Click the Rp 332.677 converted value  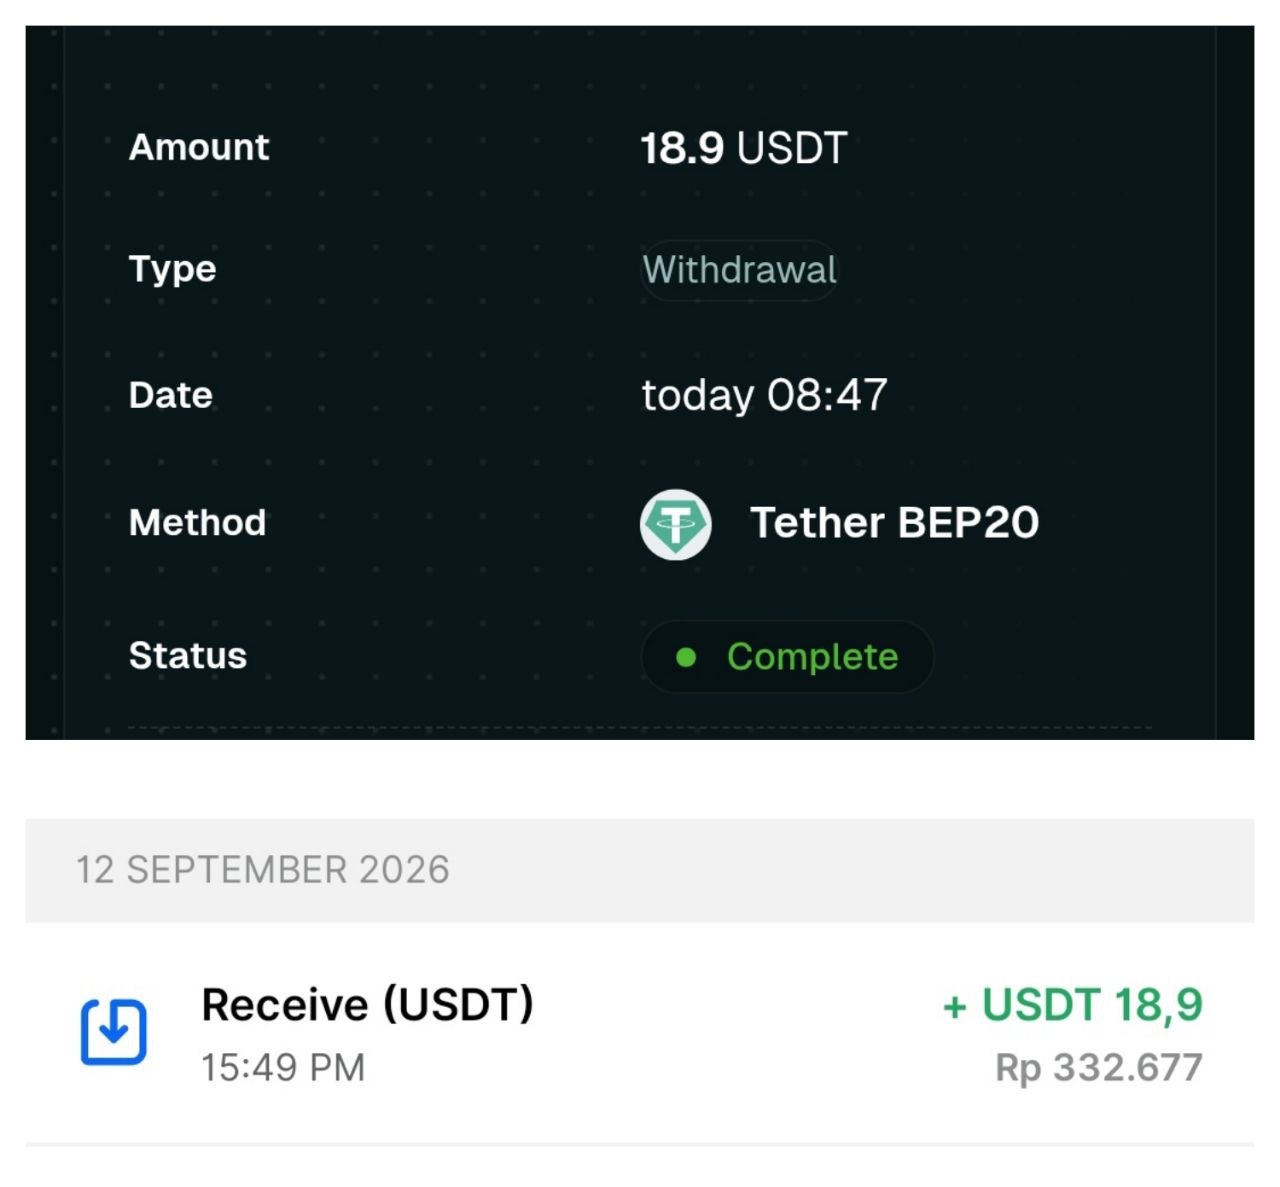pos(1099,1068)
